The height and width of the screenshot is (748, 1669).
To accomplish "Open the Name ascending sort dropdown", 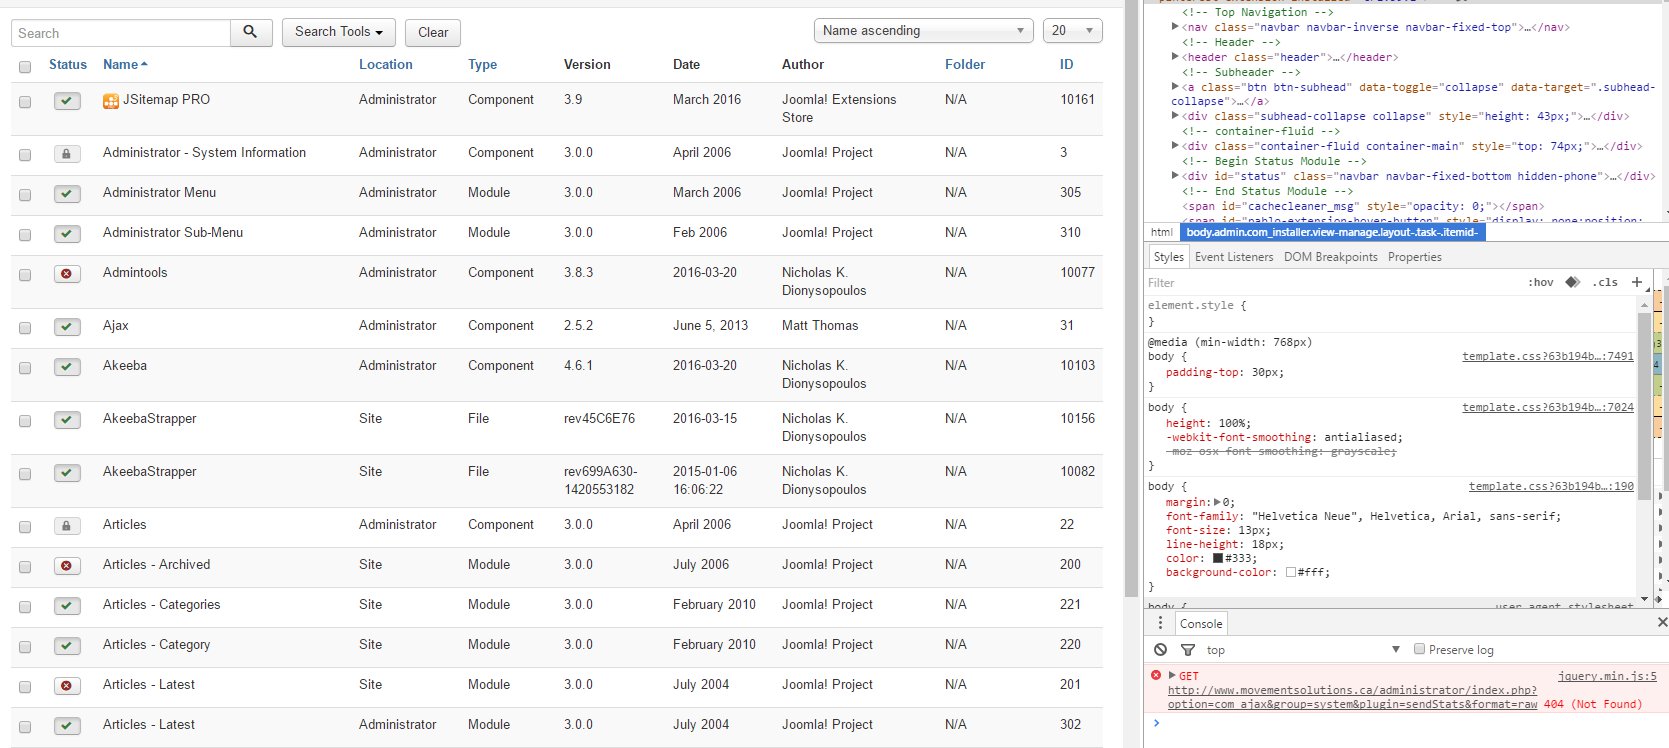I will coord(924,31).
